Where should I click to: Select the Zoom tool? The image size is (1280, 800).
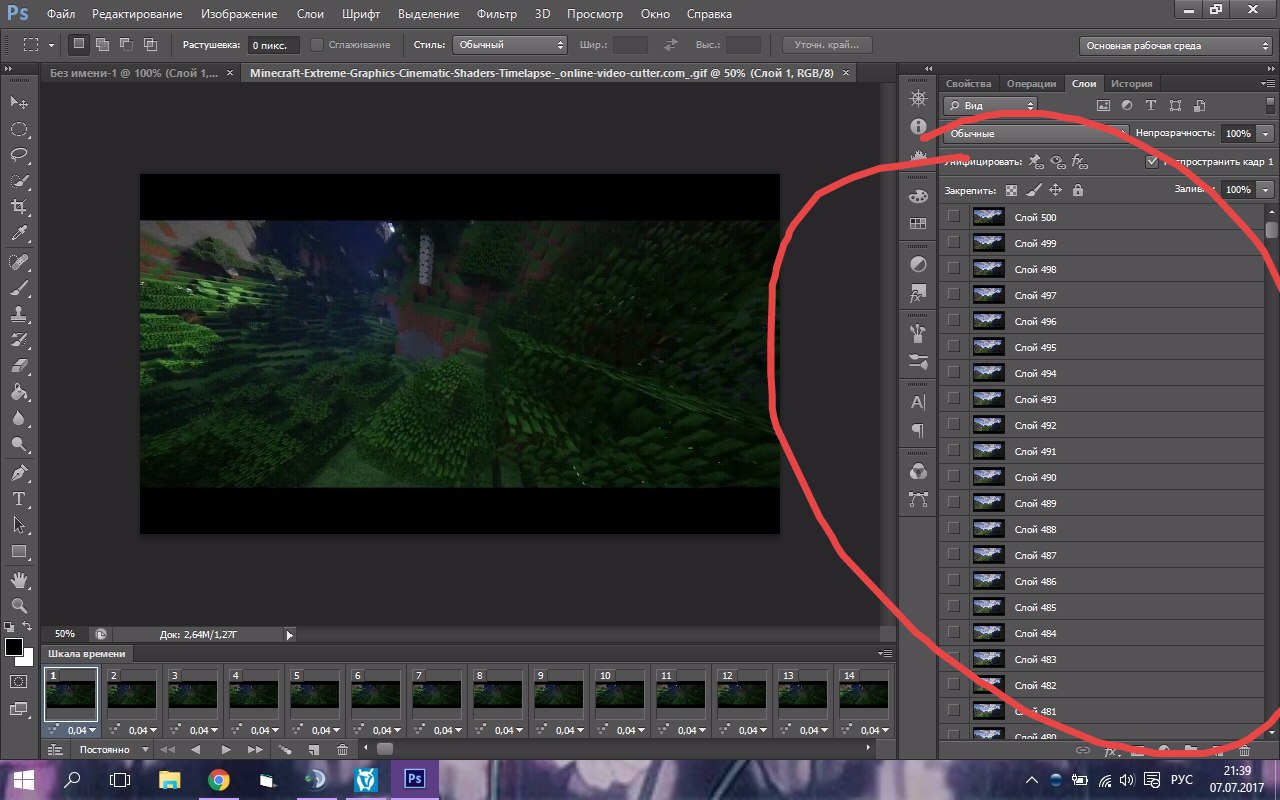coord(19,606)
